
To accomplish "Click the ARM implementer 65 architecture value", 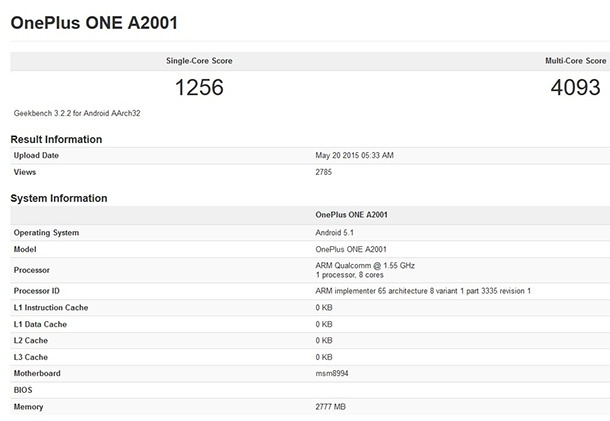I will point(423,291).
